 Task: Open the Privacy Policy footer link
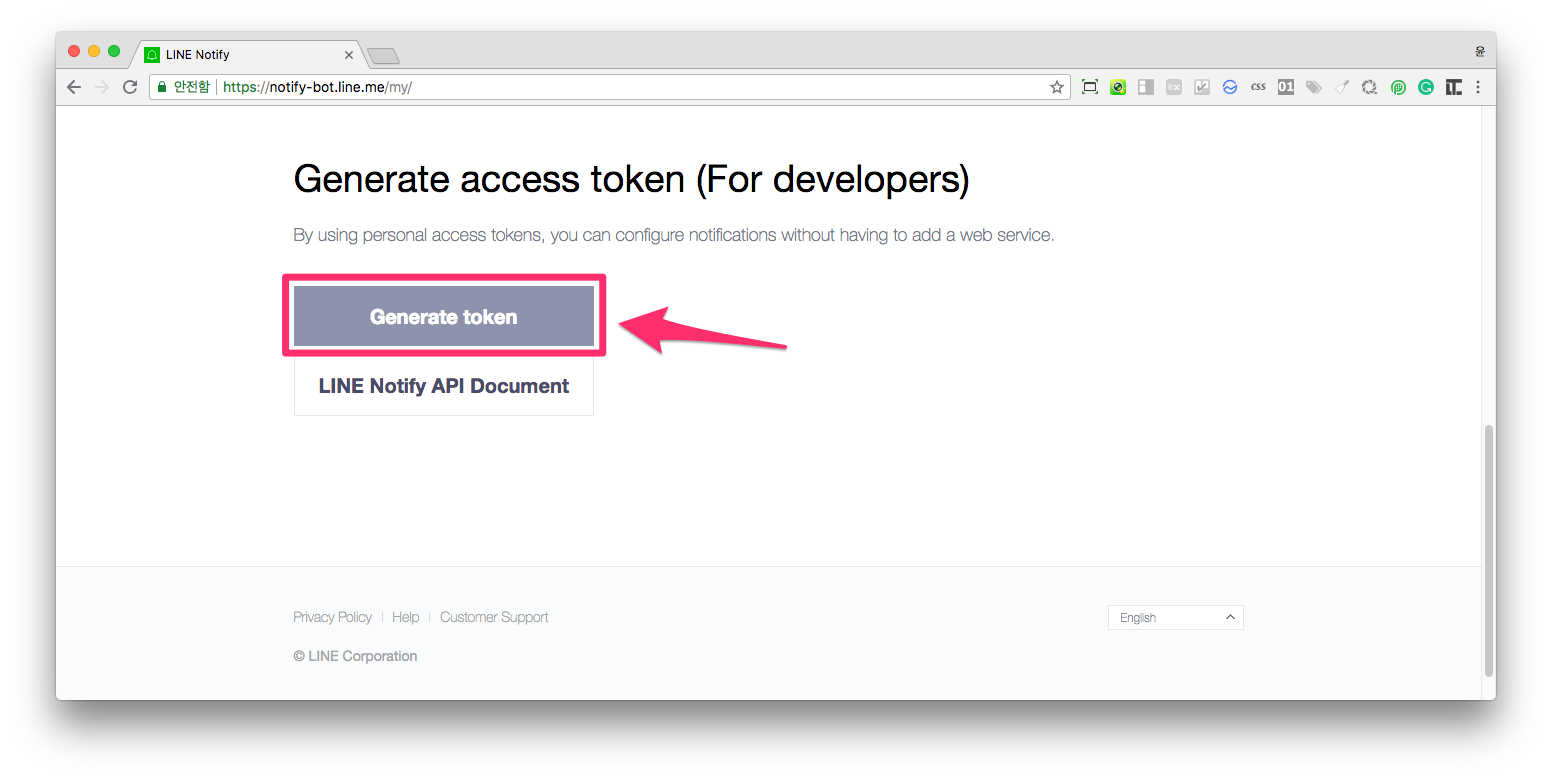(332, 617)
